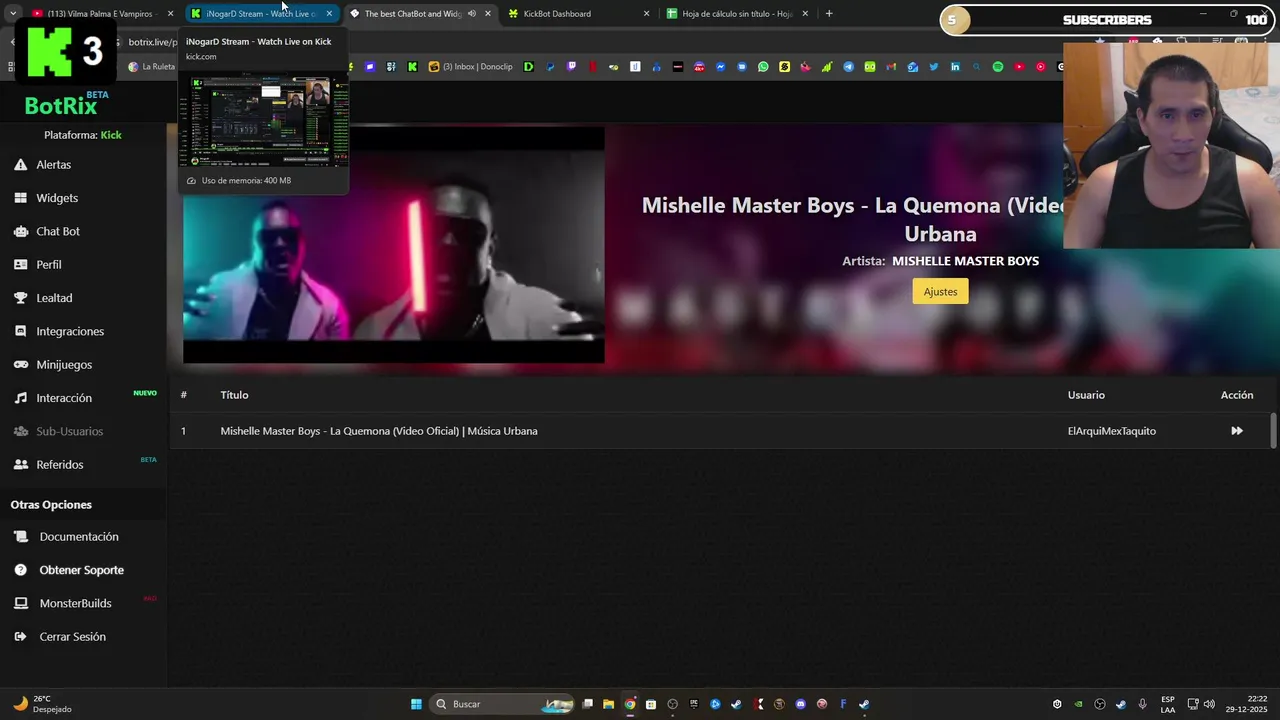Open the Telegram bookmark icon

click(848, 67)
